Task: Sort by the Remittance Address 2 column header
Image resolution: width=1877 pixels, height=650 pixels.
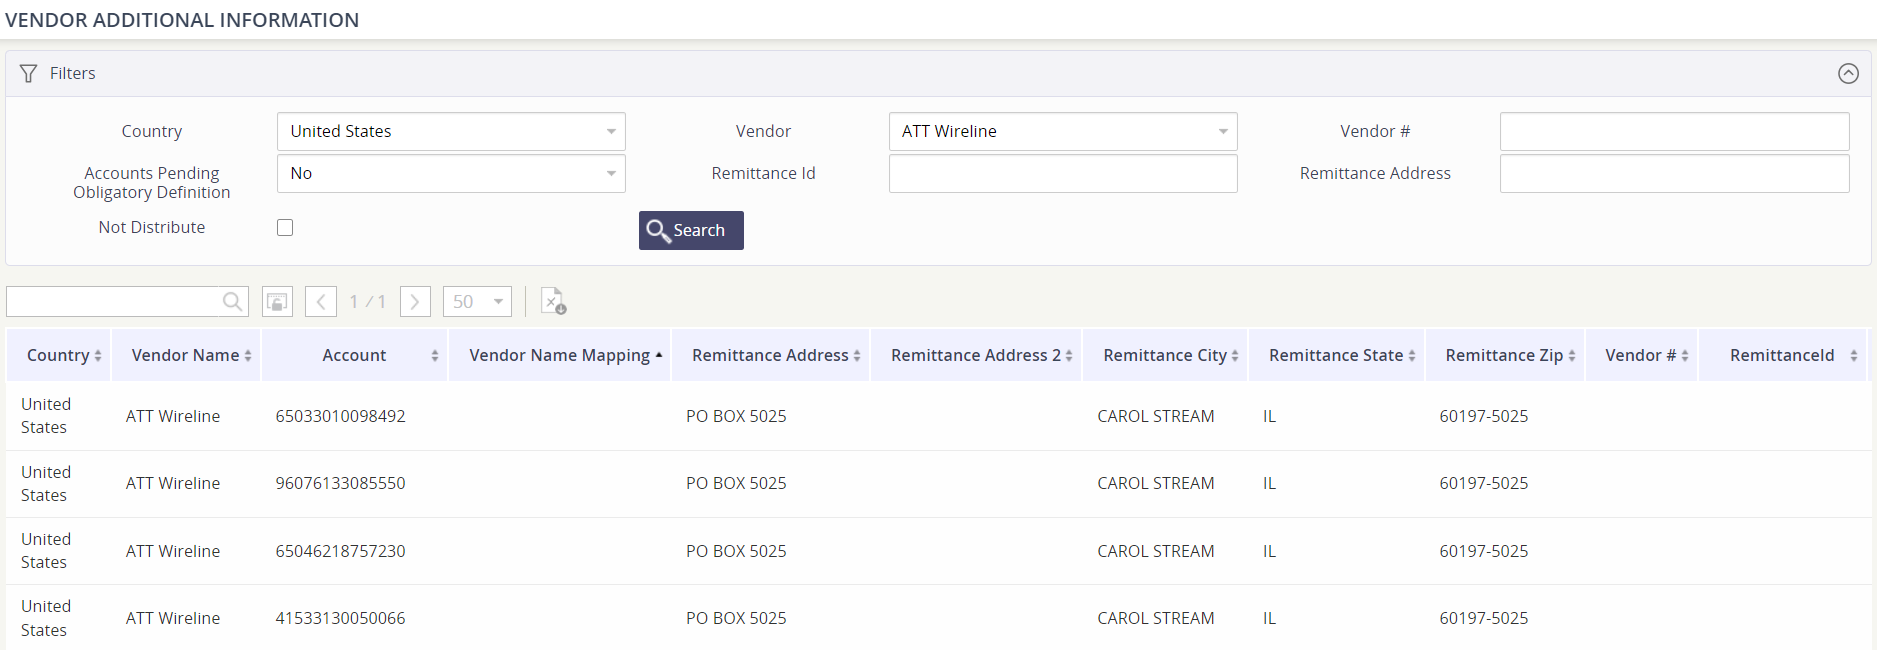Action: [x=976, y=355]
